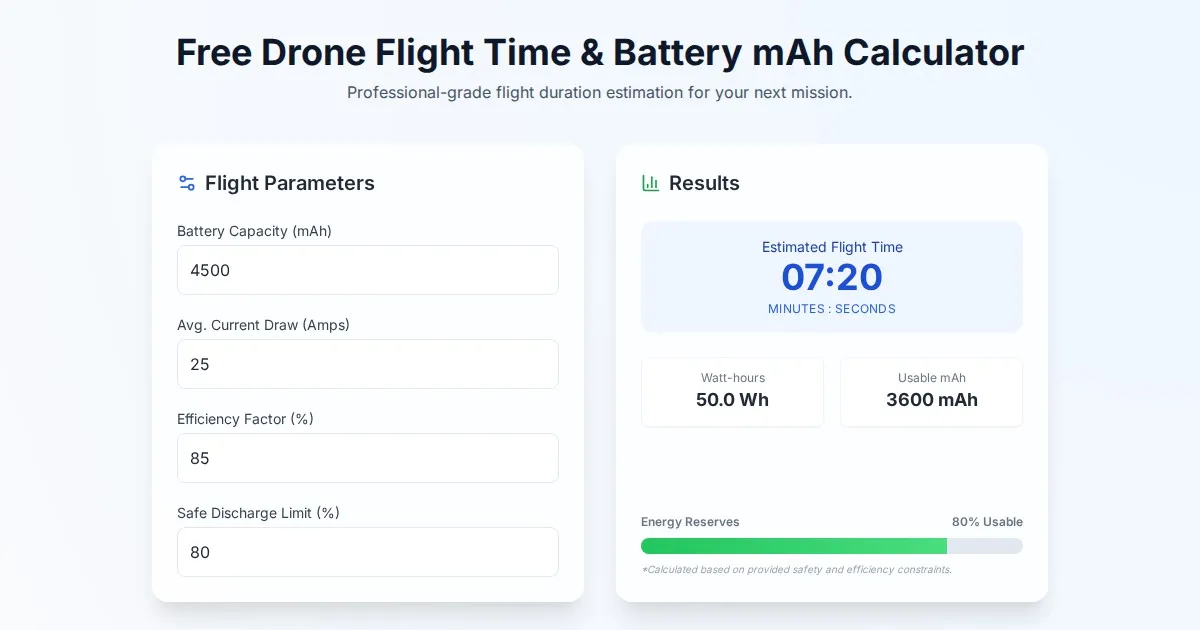Click the MINUTES : SECONDS caption
Viewport: 1200px width, 630px height.
(831, 309)
